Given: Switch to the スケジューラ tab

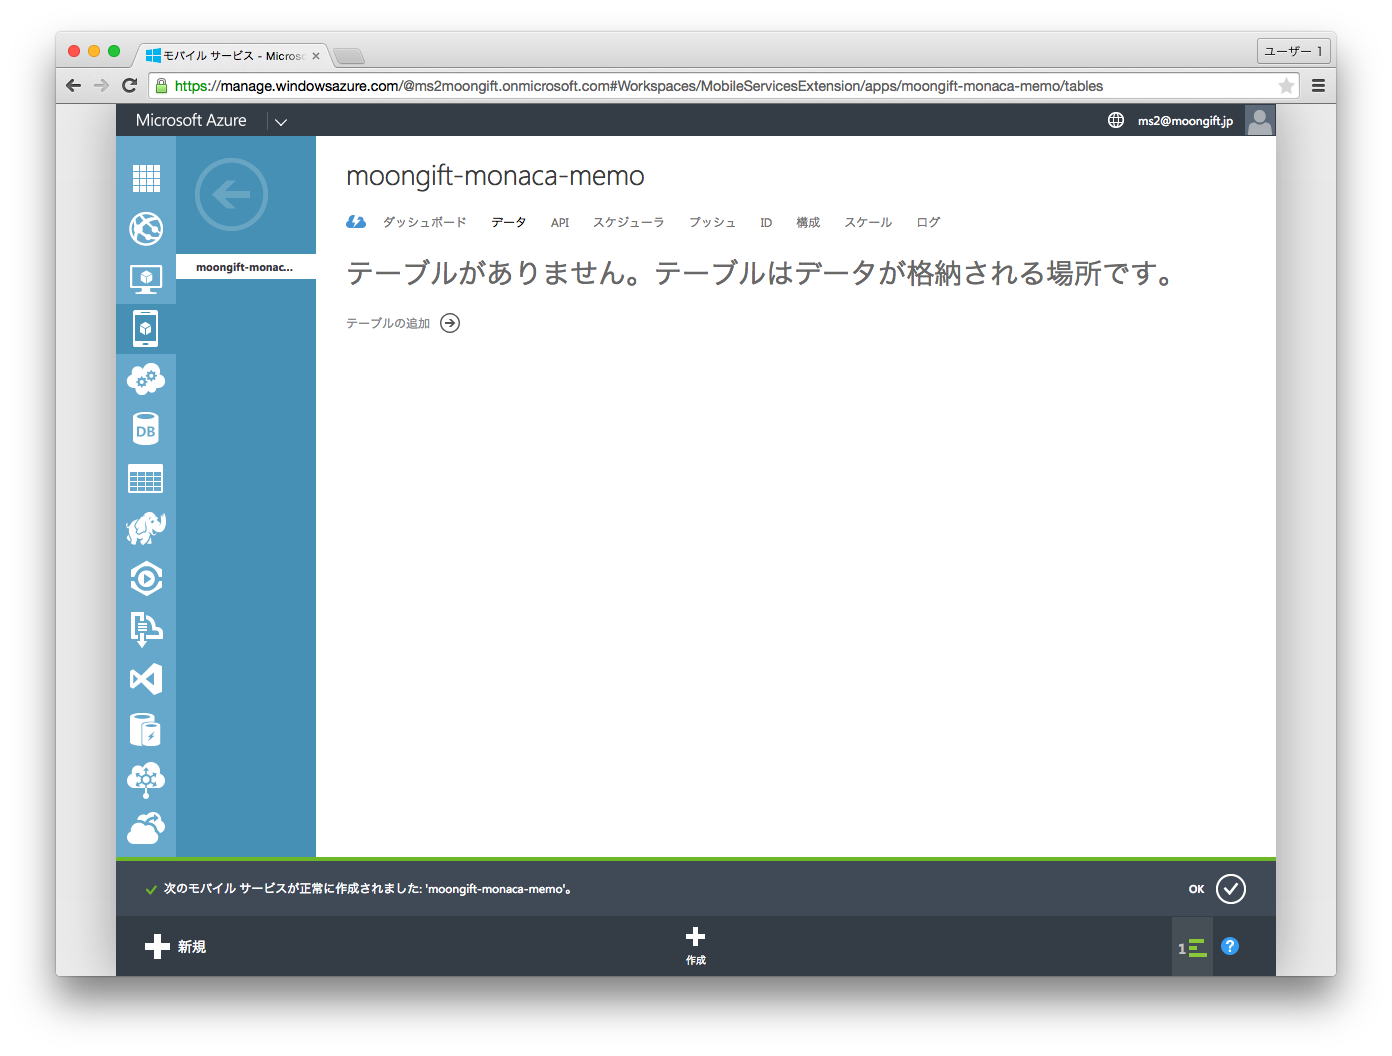Looking at the screenshot, I should [x=628, y=223].
